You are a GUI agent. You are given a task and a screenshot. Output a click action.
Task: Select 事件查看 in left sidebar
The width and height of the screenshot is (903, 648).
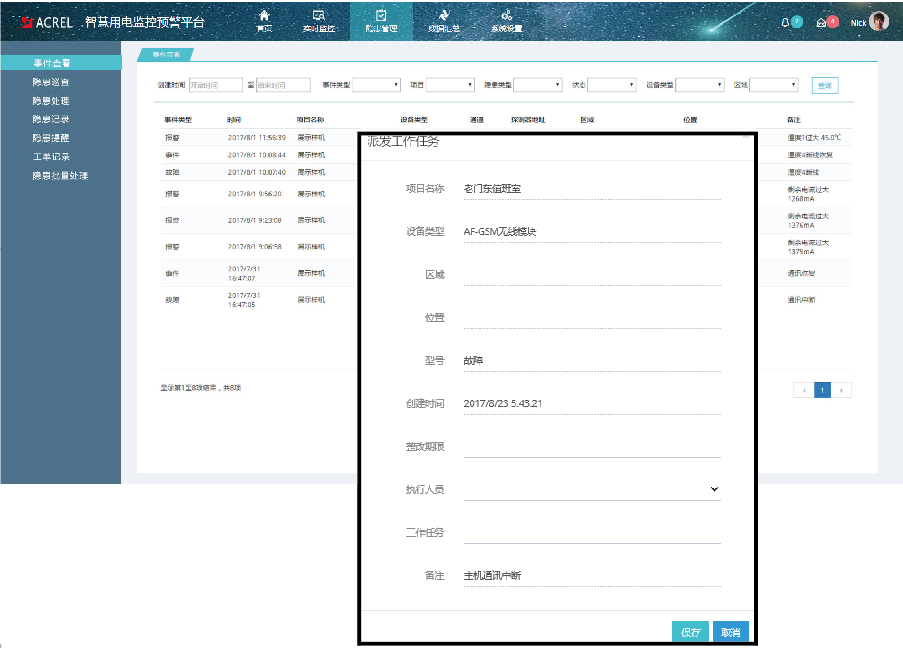pyautogui.click(x=61, y=63)
